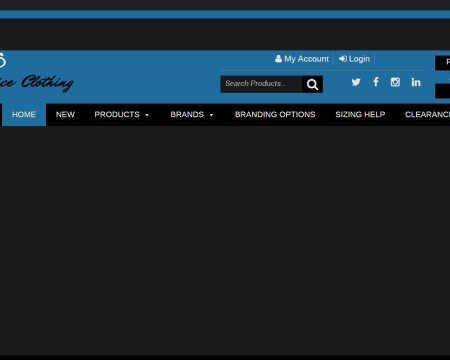Click the white logo emblem above Clothing text

3,60
